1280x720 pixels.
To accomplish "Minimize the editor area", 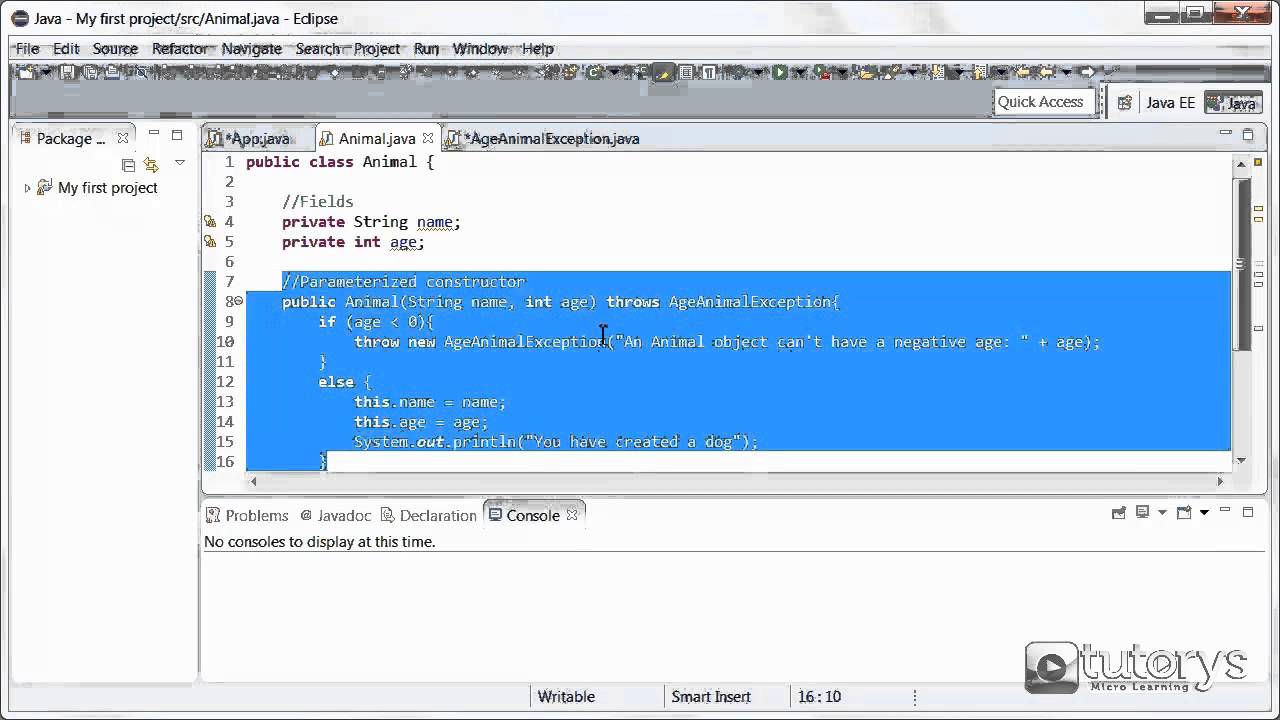I will tap(1226, 134).
